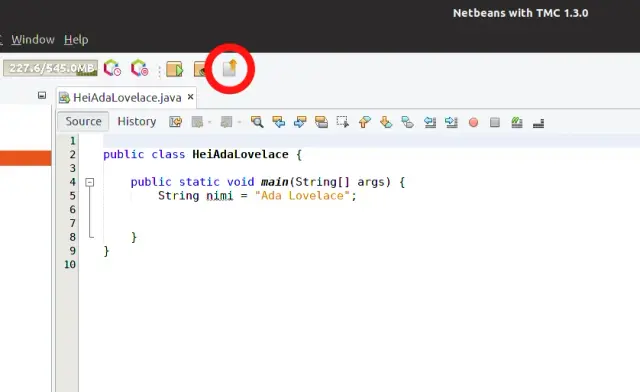Click the Toggle Bookmark icon
640x392 pixels.
click(x=407, y=122)
